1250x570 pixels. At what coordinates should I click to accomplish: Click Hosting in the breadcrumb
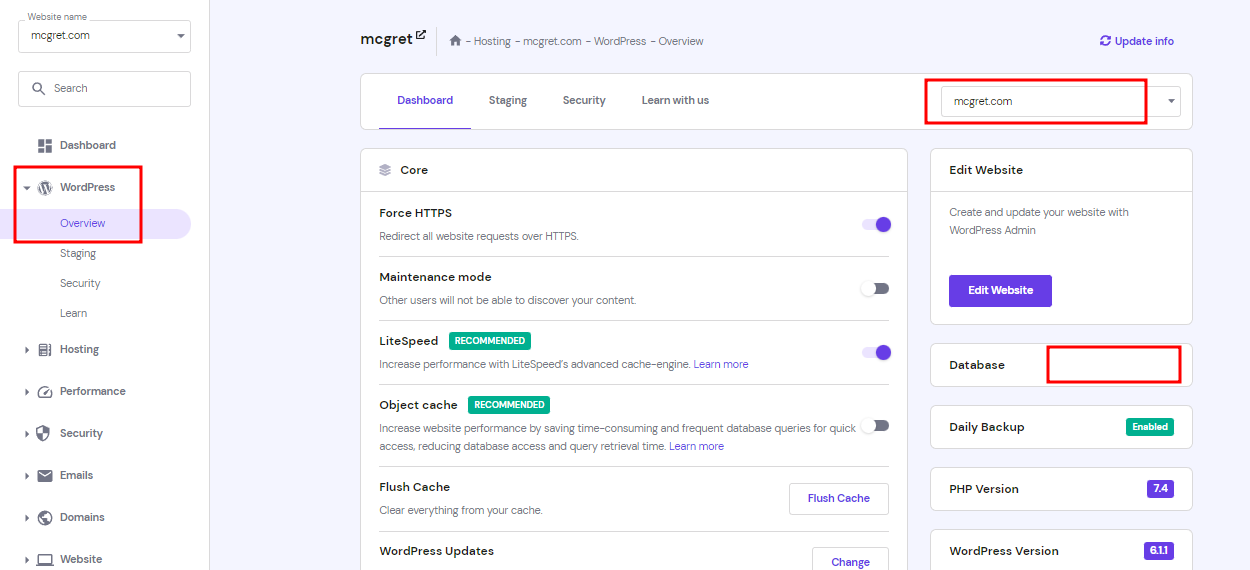(492, 41)
